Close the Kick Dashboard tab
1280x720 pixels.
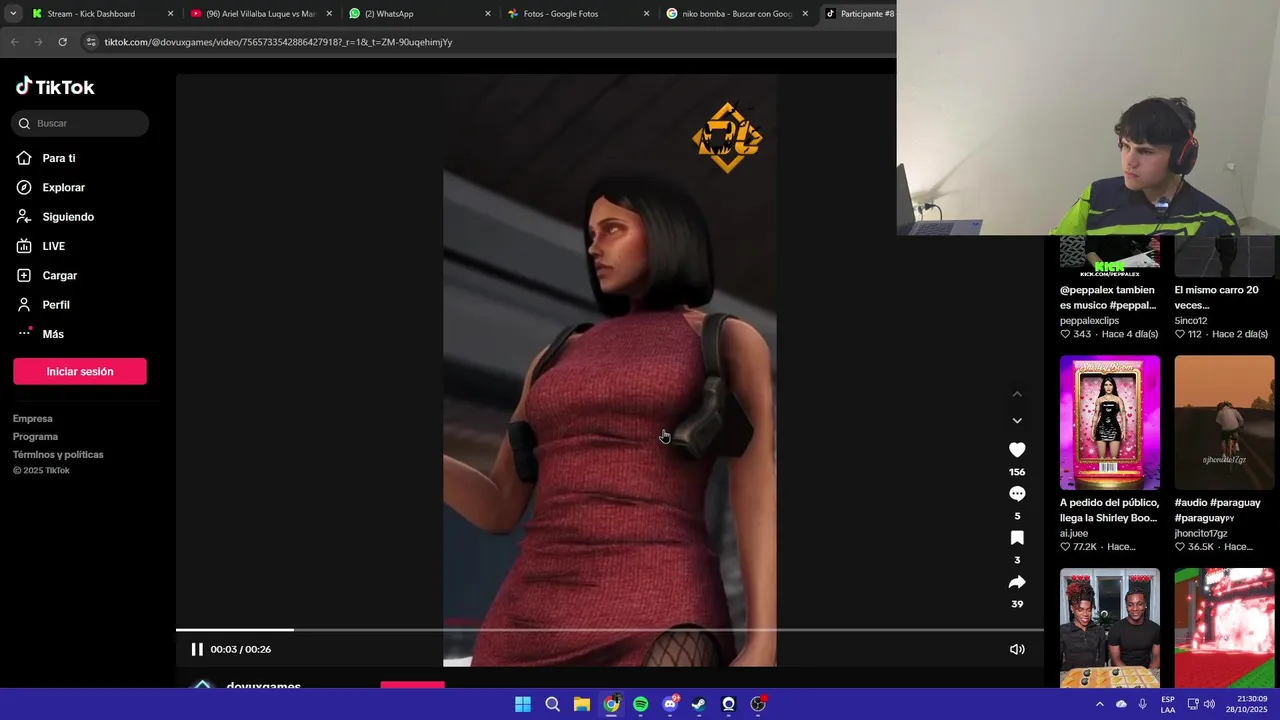pyautogui.click(x=170, y=14)
